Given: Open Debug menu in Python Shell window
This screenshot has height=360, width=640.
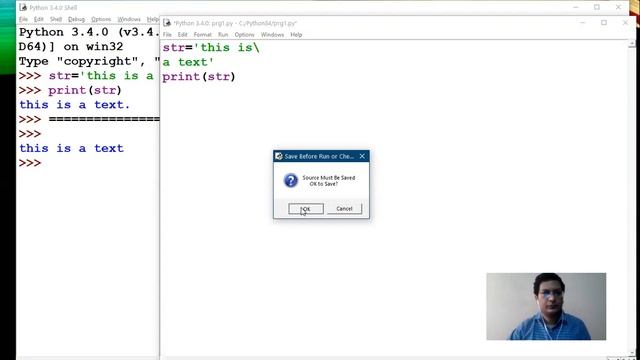Looking at the screenshot, I should click(x=76, y=19).
